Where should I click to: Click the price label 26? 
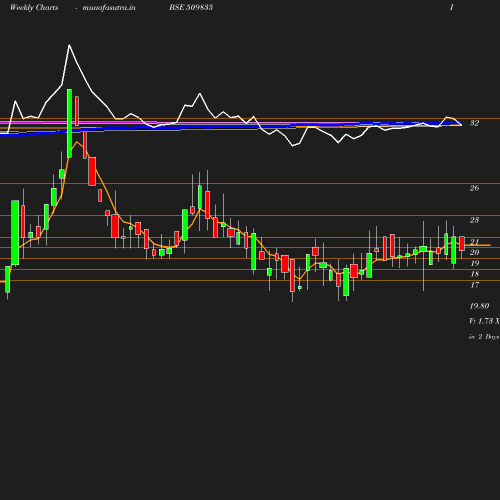tap(474, 188)
